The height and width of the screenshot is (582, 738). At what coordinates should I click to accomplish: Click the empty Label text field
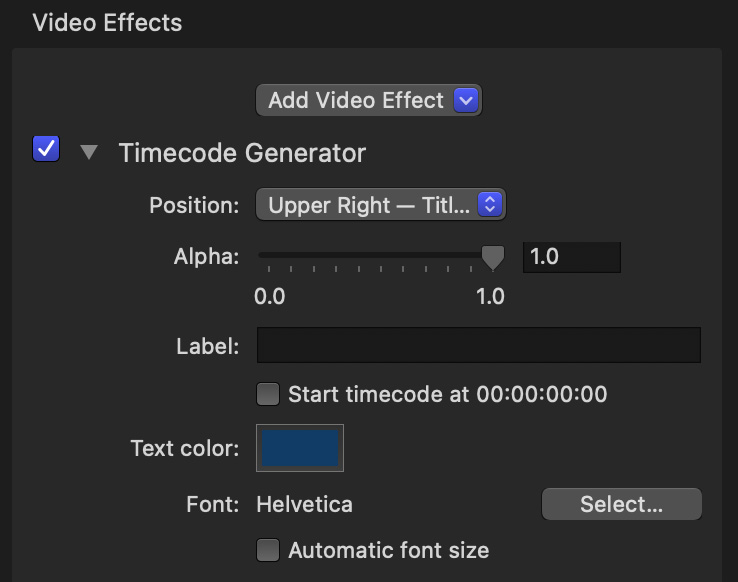[478, 345]
